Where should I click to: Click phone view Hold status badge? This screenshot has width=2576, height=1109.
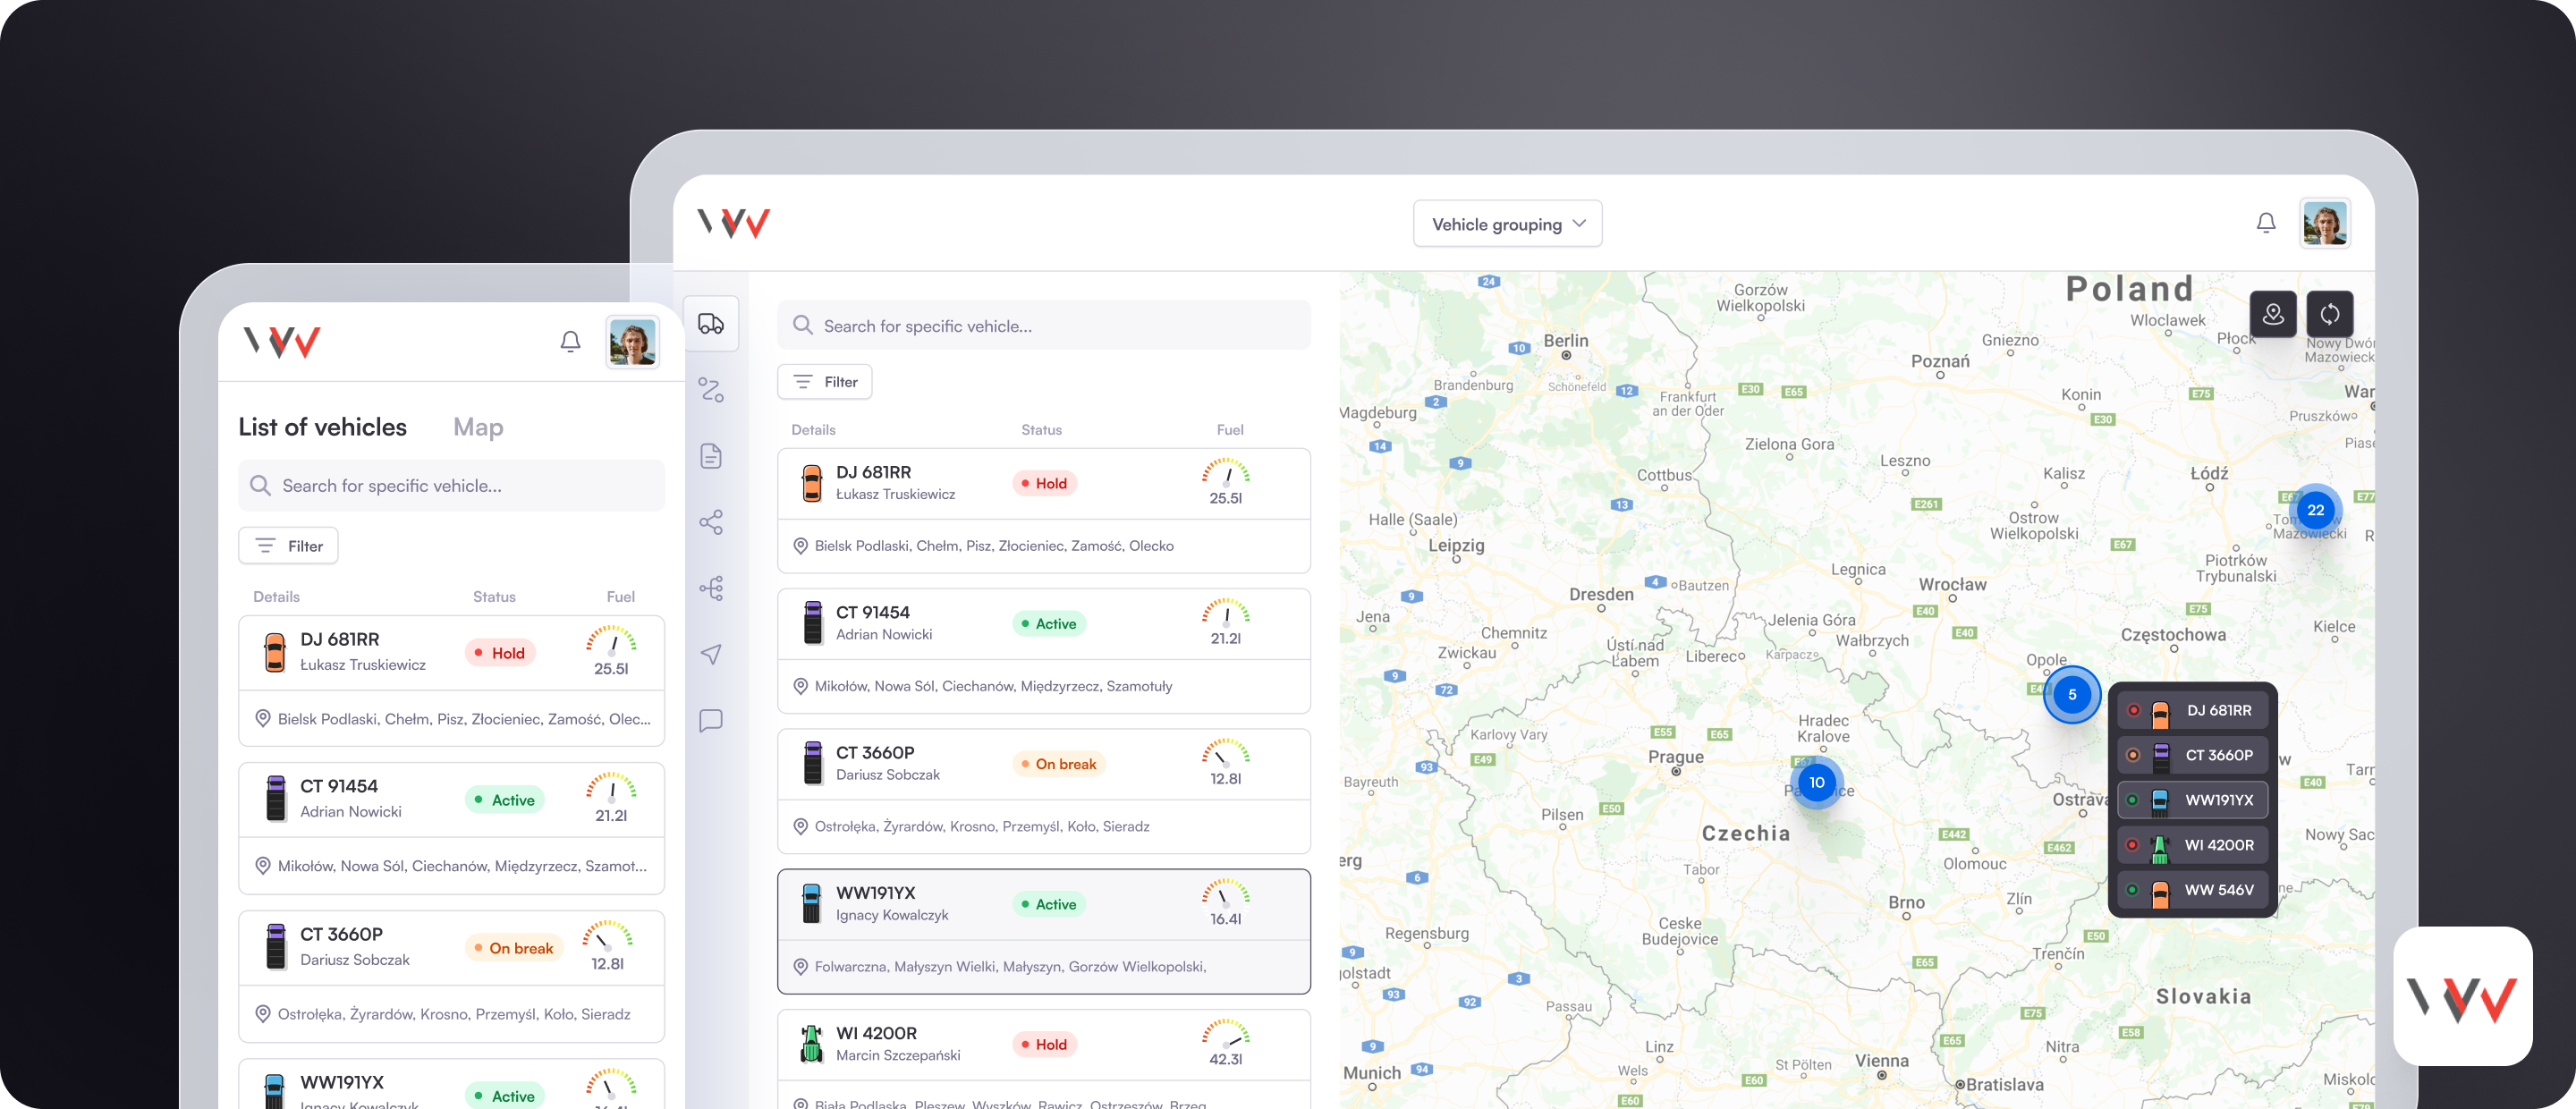502,653
